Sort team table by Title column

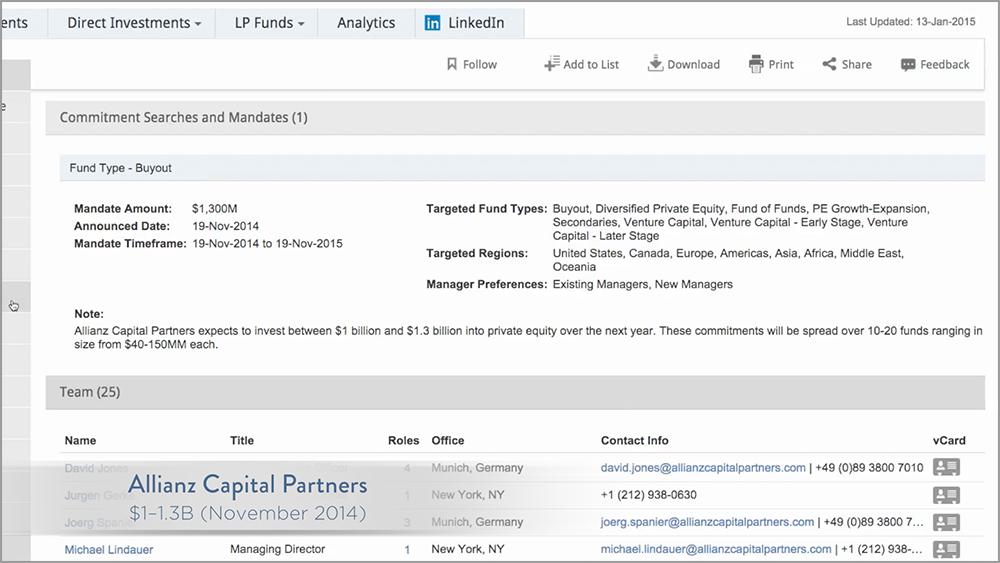[242, 441]
